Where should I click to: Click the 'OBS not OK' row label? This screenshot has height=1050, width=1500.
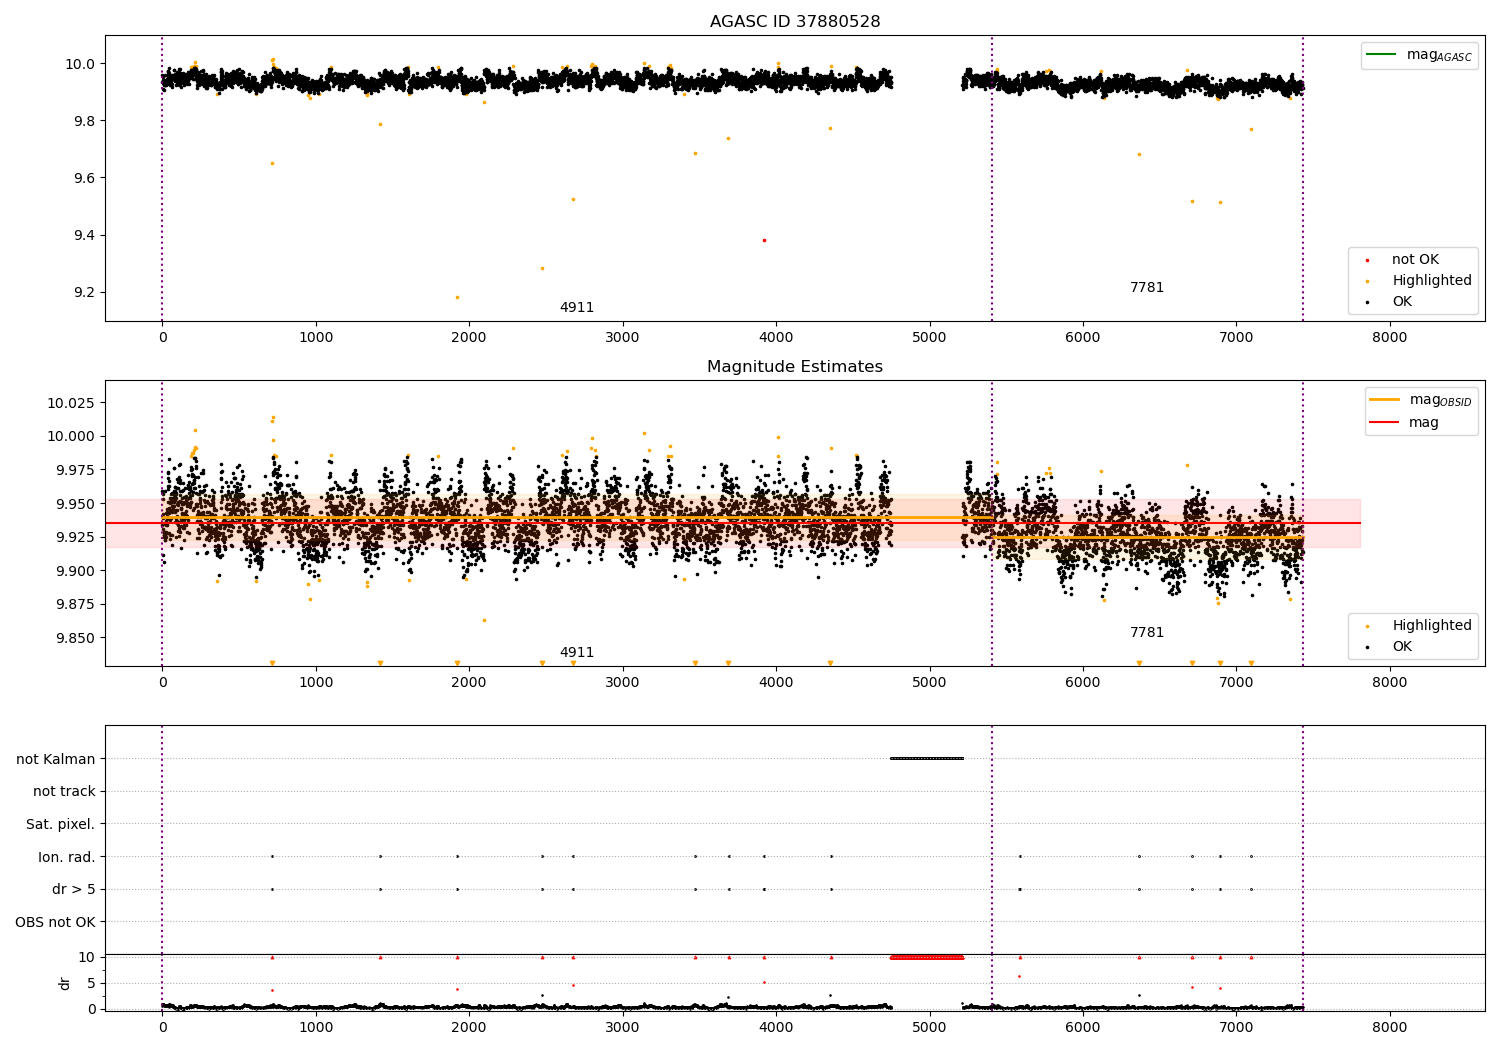pos(56,922)
